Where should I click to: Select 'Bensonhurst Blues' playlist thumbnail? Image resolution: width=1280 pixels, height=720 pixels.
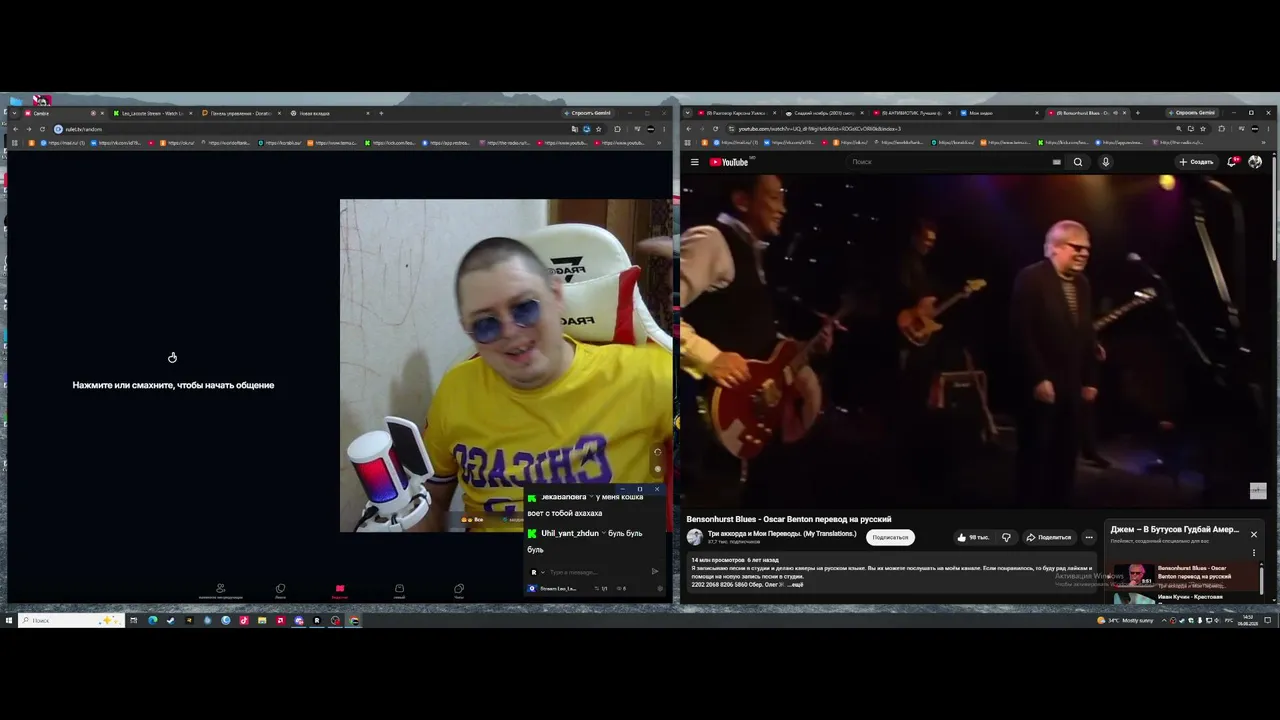pyautogui.click(x=1135, y=575)
